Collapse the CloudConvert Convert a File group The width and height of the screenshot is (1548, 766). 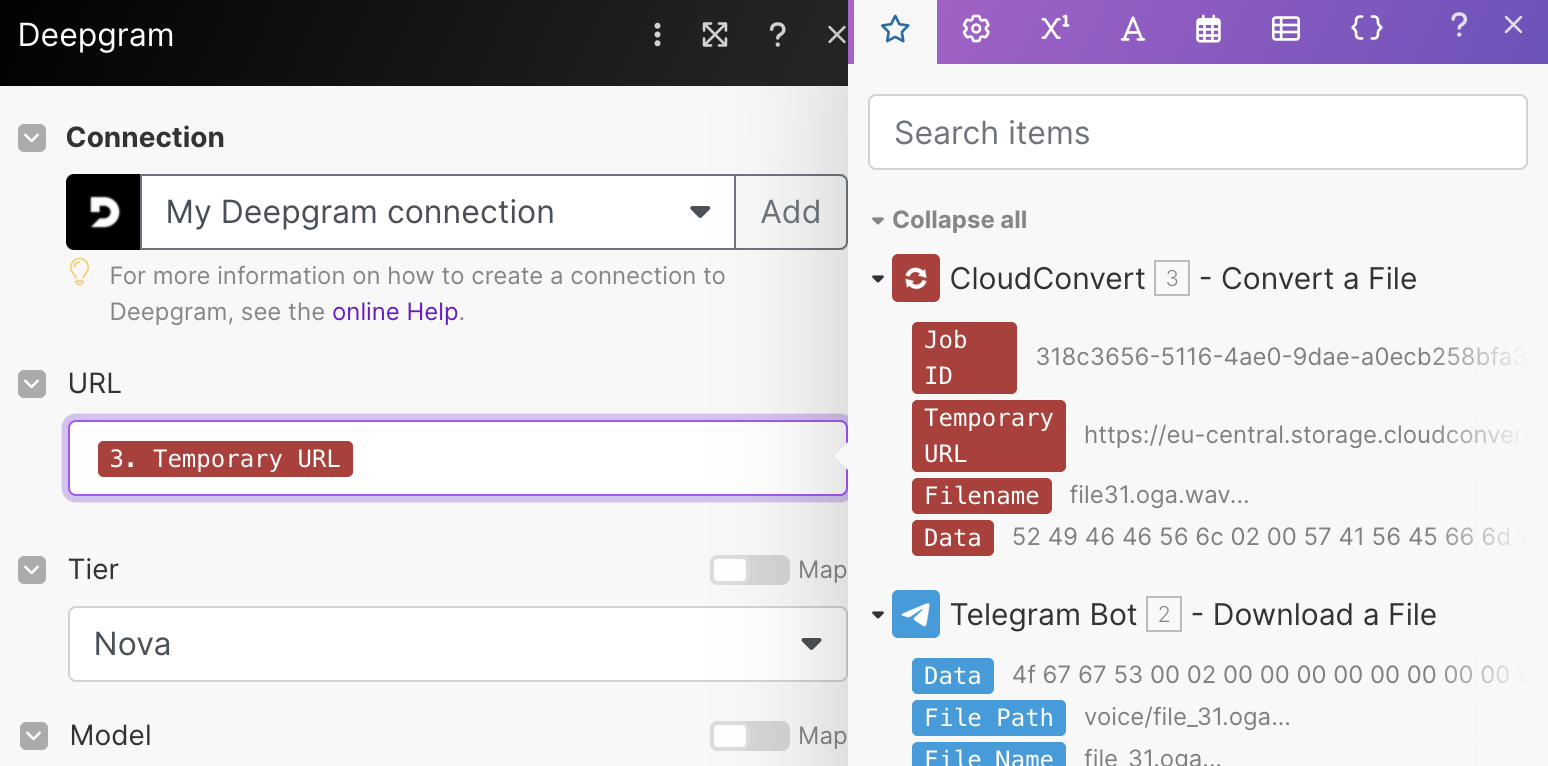click(x=878, y=279)
